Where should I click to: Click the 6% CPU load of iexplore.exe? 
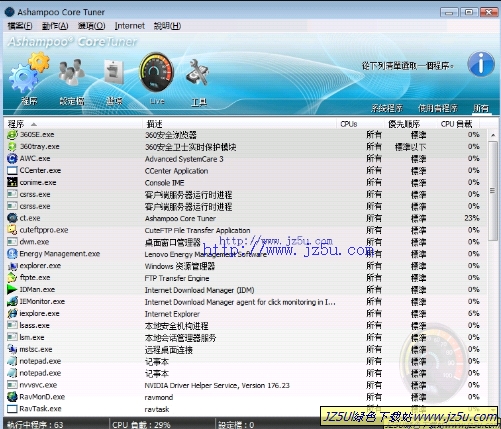click(473, 313)
